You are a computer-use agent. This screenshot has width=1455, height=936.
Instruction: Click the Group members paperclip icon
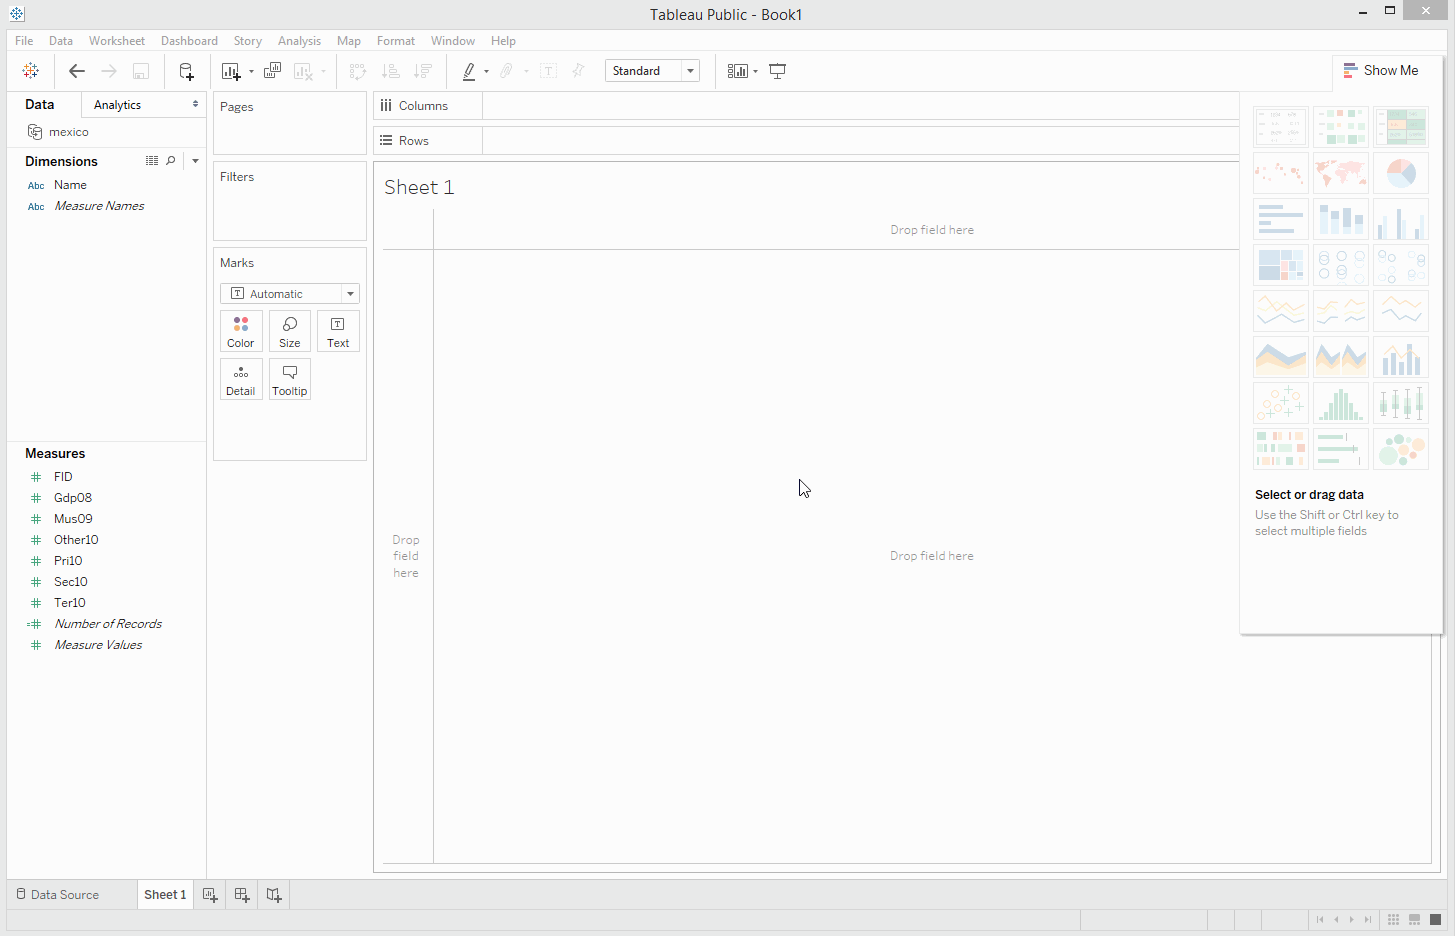coord(508,71)
